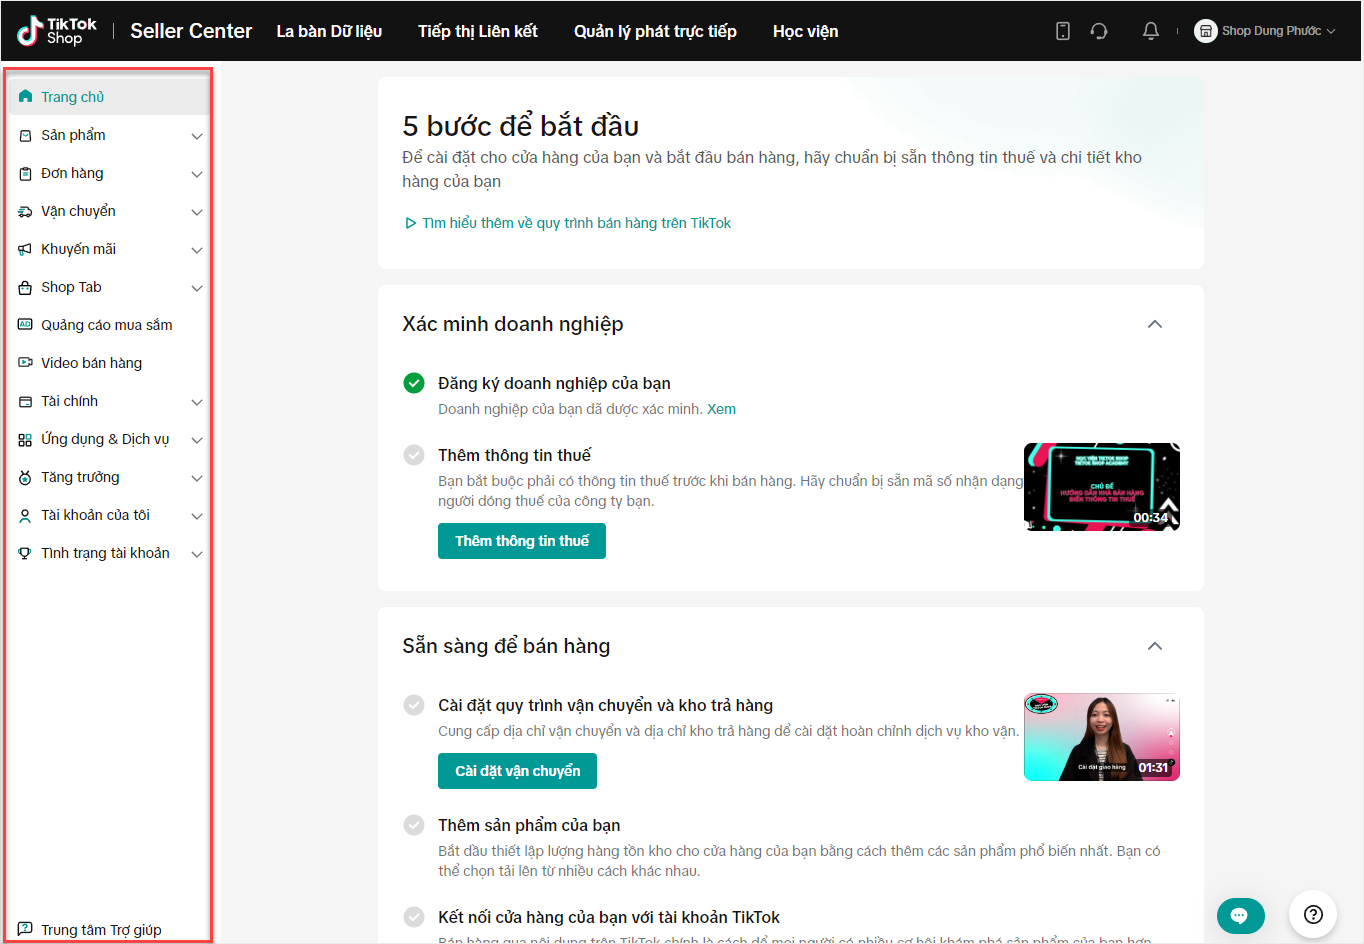Screen dimensions: 1364x944
Task: Click the status circle beside Cài đặt quy trình vận chuyển
Action: pyautogui.click(x=414, y=705)
